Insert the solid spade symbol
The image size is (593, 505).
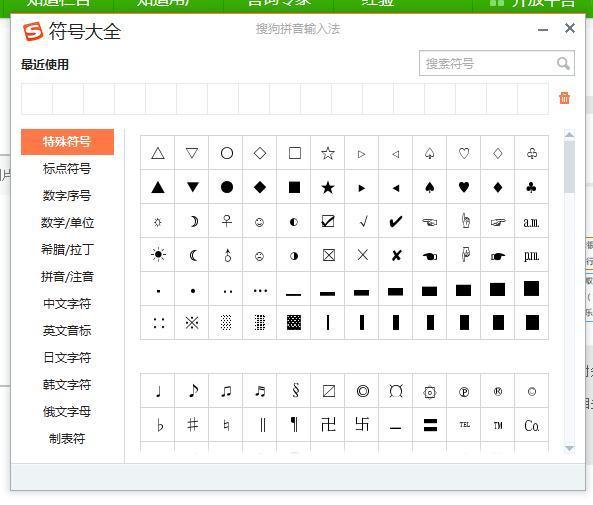tap(430, 187)
